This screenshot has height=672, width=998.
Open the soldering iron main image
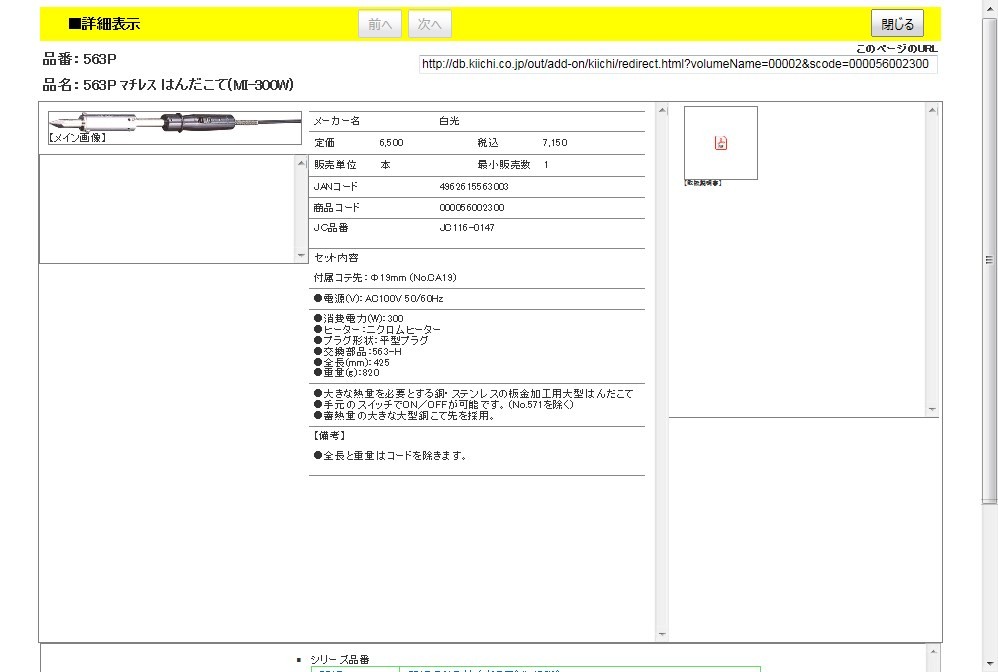pyautogui.click(x=174, y=124)
